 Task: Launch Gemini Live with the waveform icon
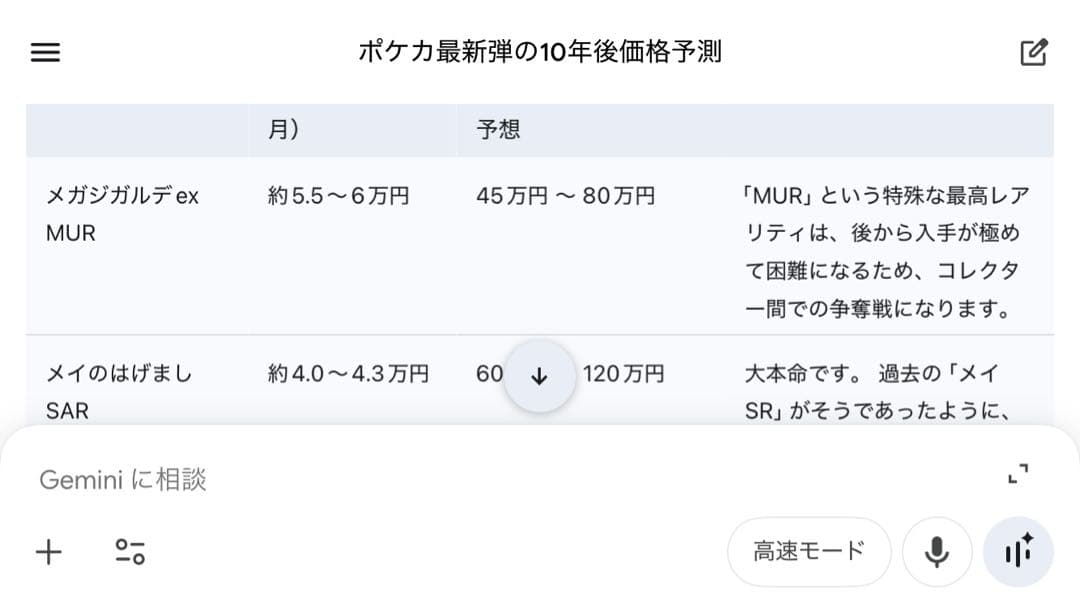click(1018, 551)
